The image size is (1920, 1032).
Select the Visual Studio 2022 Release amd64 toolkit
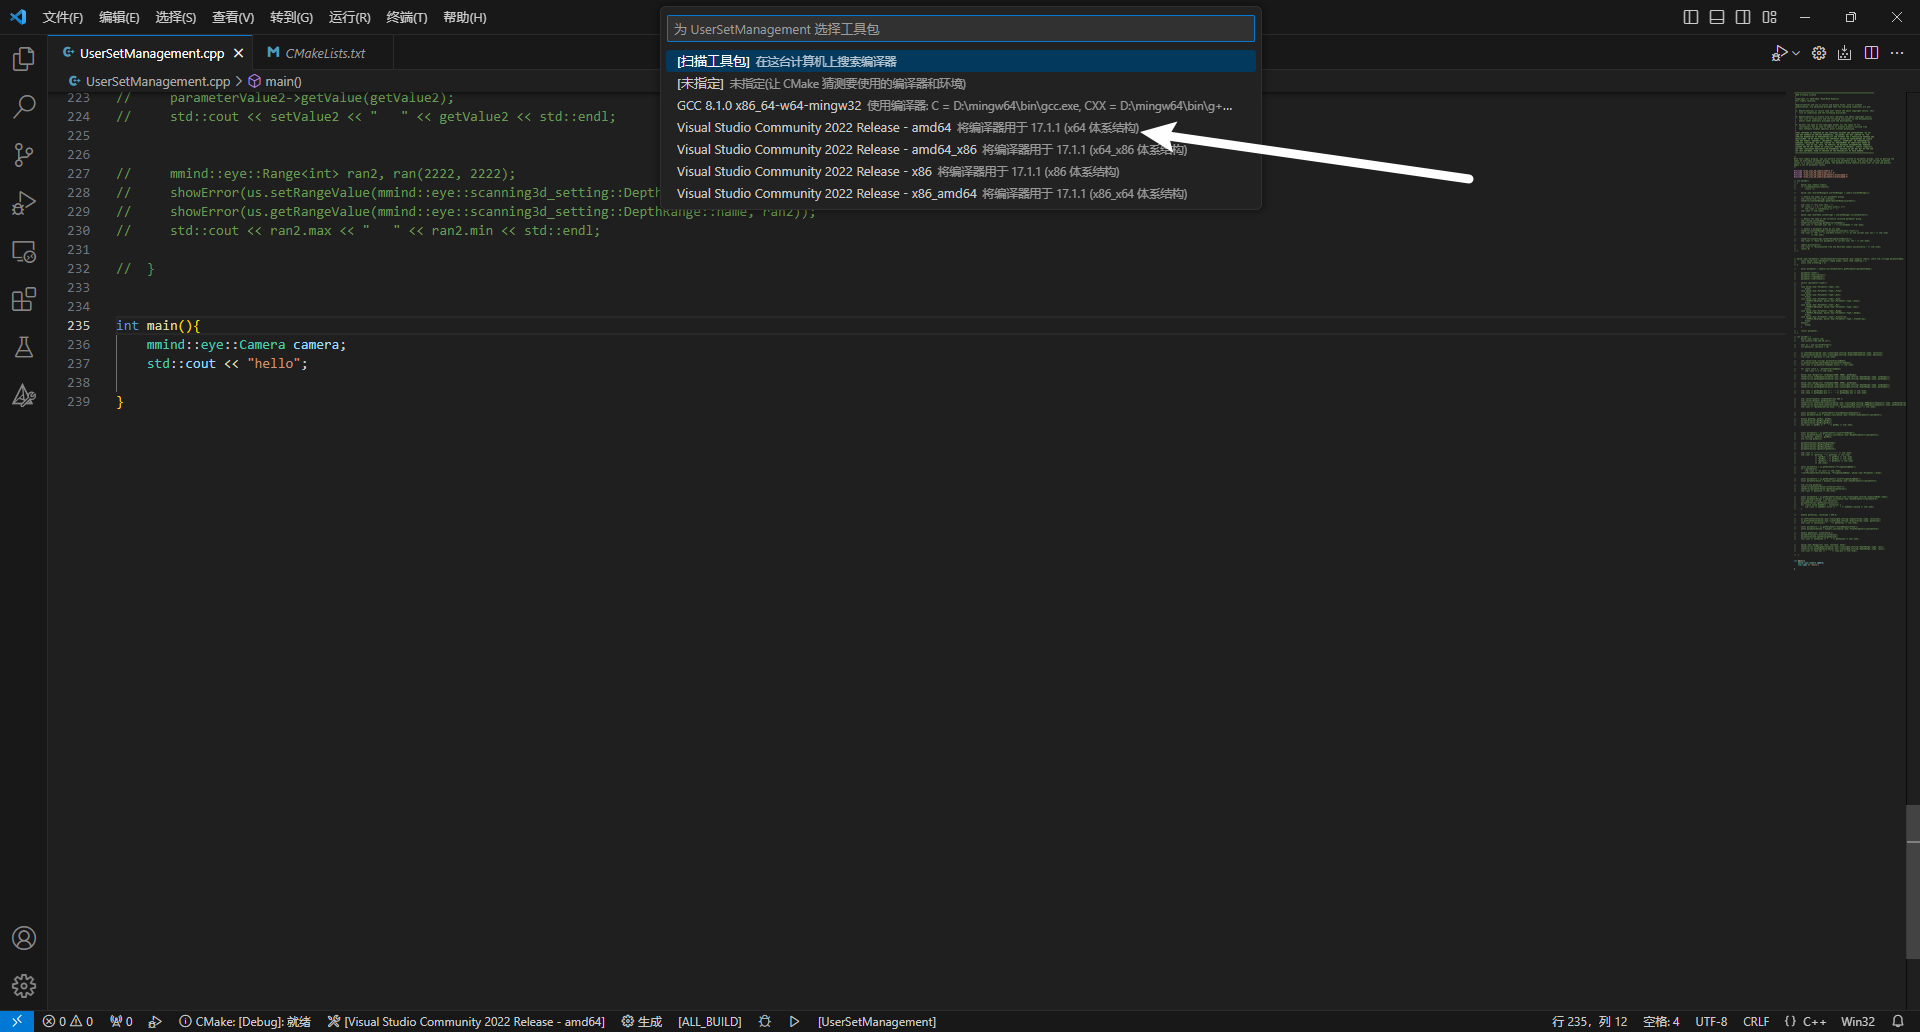point(860,127)
